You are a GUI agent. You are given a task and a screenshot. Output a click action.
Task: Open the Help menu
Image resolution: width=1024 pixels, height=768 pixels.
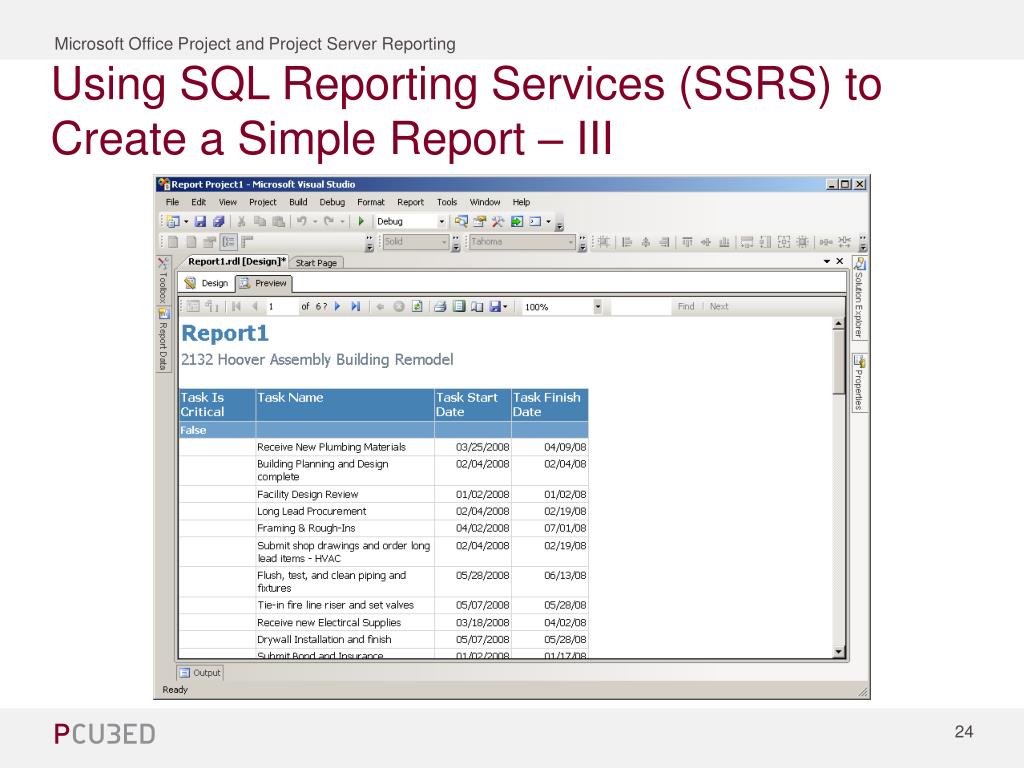(x=521, y=202)
